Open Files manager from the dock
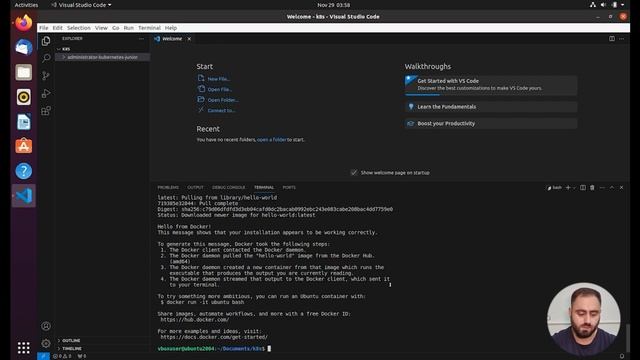Viewport: 640px width, 360px height. click(24, 72)
